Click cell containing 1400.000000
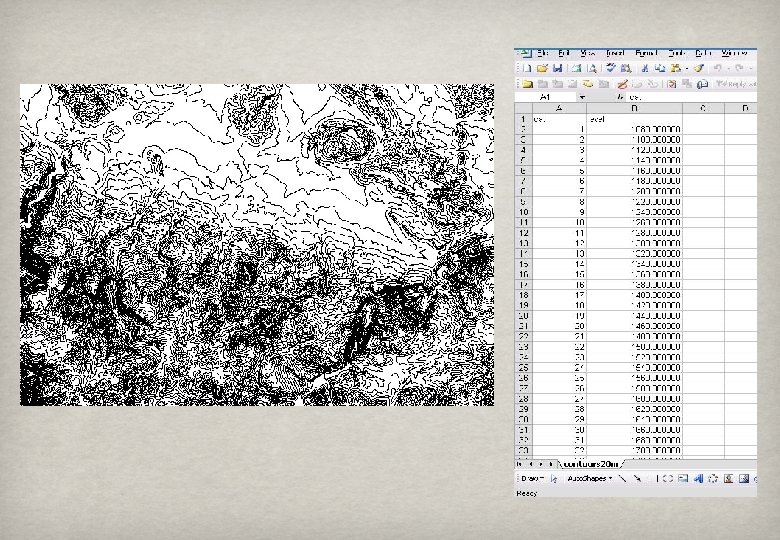 tap(634, 295)
